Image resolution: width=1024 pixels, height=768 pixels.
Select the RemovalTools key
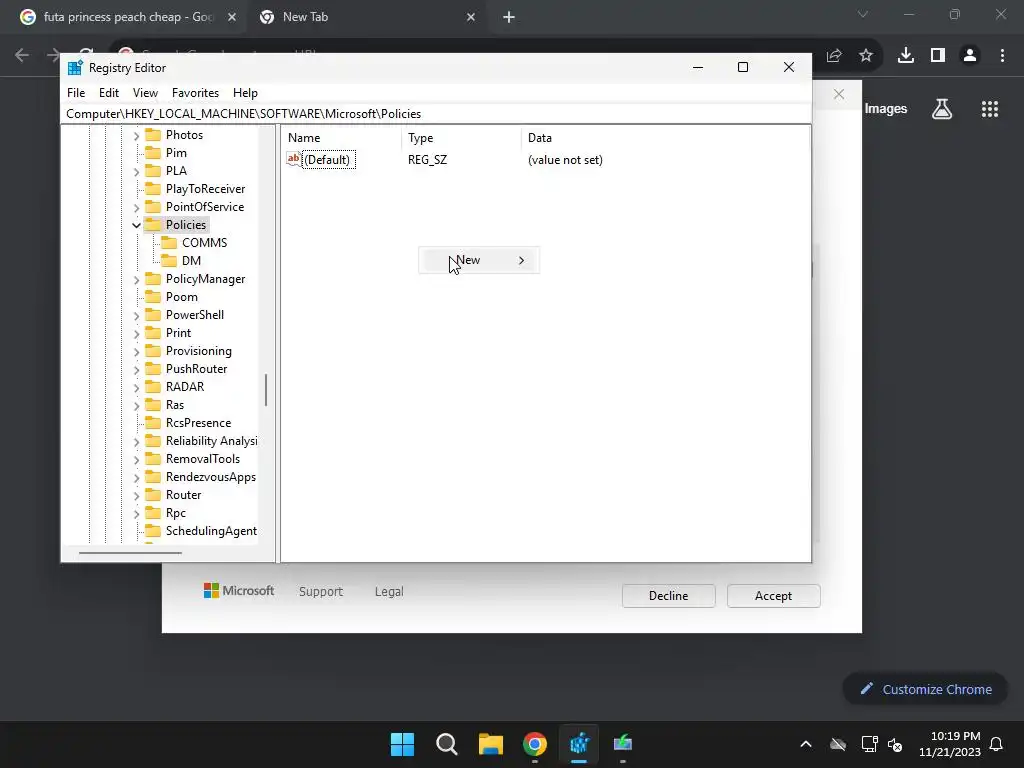pos(202,458)
